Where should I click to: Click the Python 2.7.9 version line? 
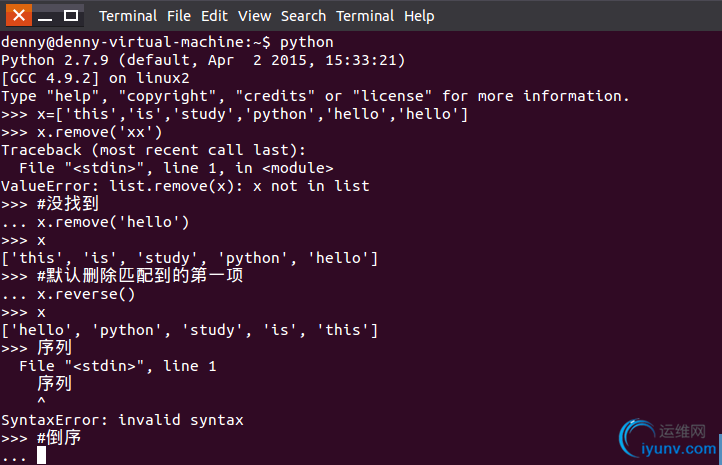tap(203, 60)
